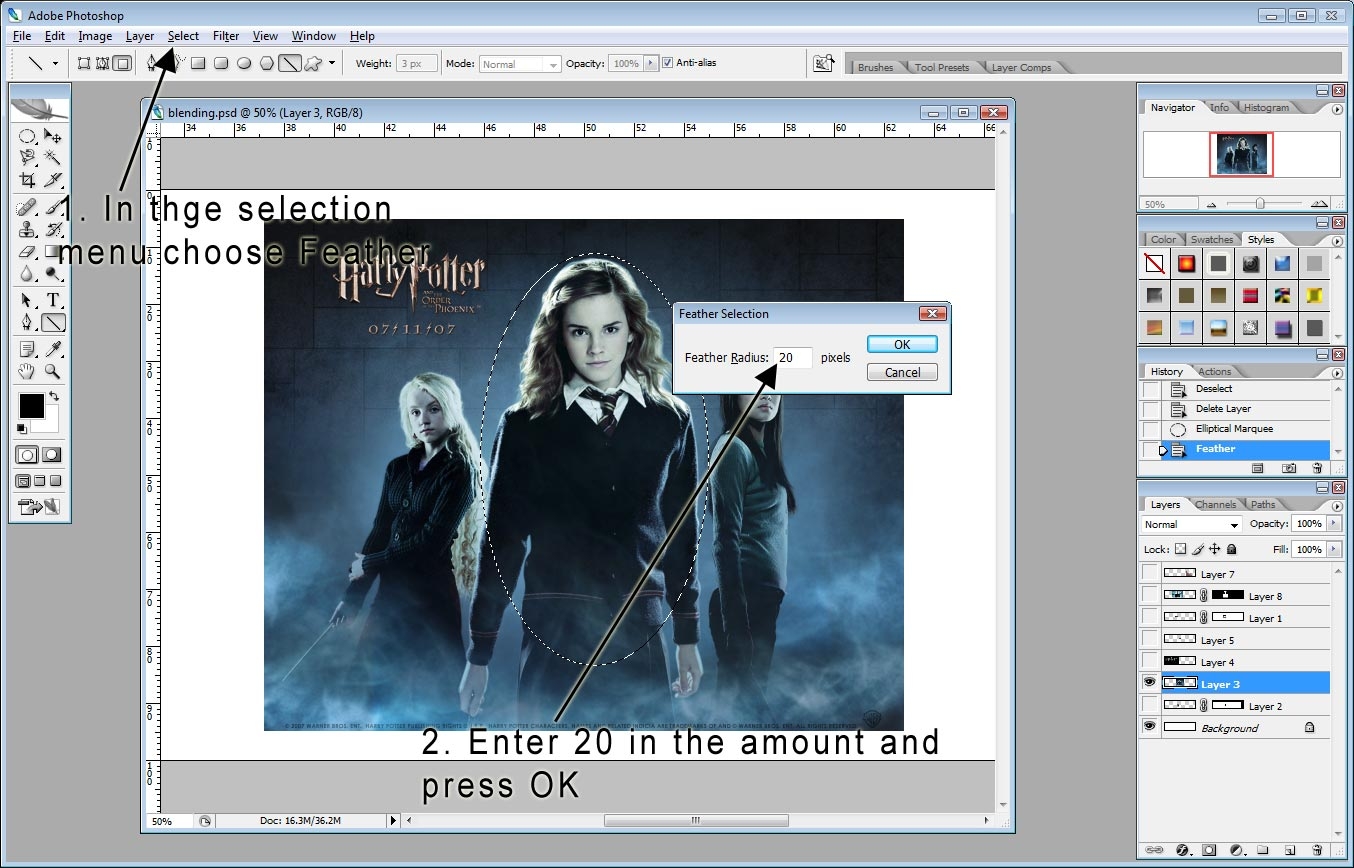The image size is (1354, 868).
Task: Select the Move tool
Action: click(x=53, y=136)
